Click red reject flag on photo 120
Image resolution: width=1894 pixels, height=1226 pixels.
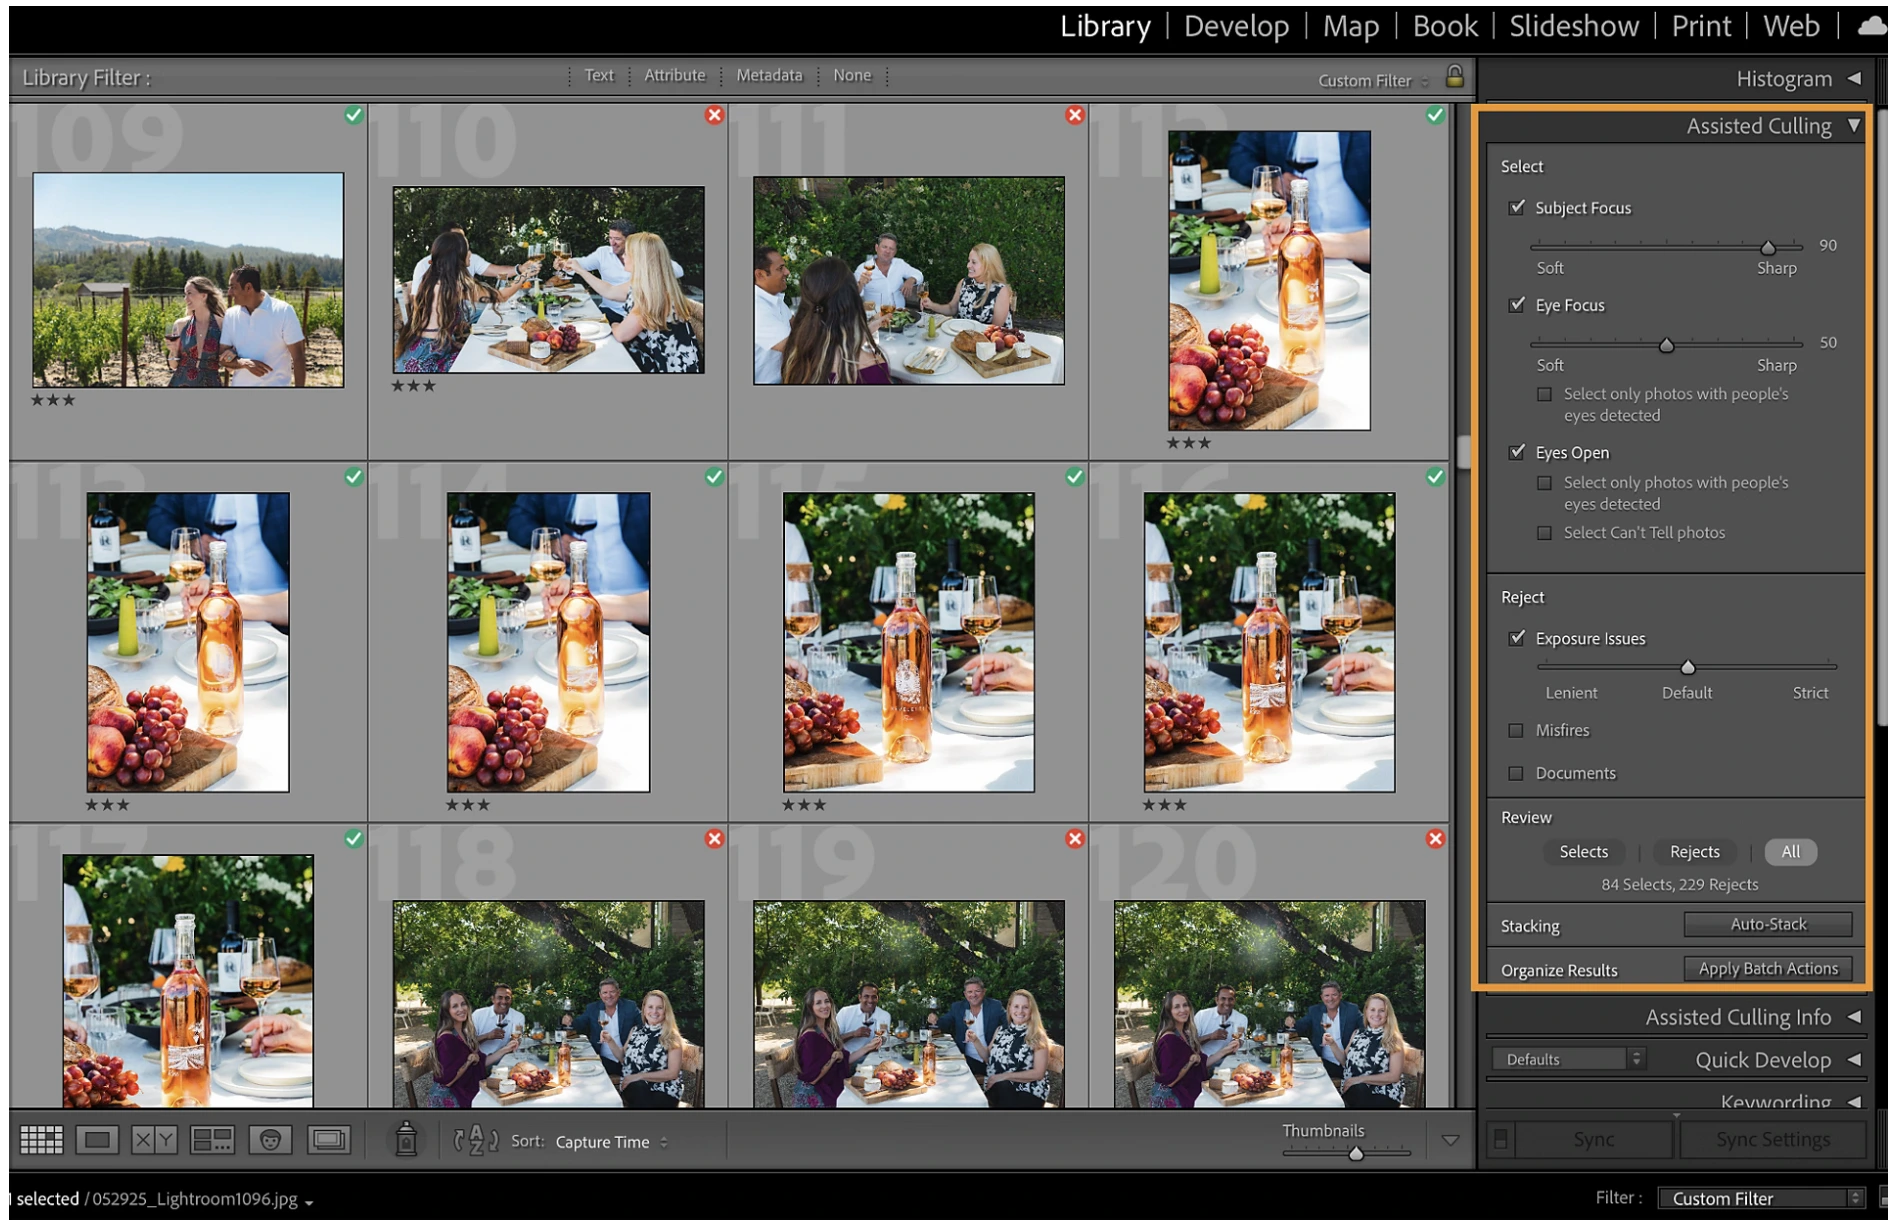coord(1435,839)
